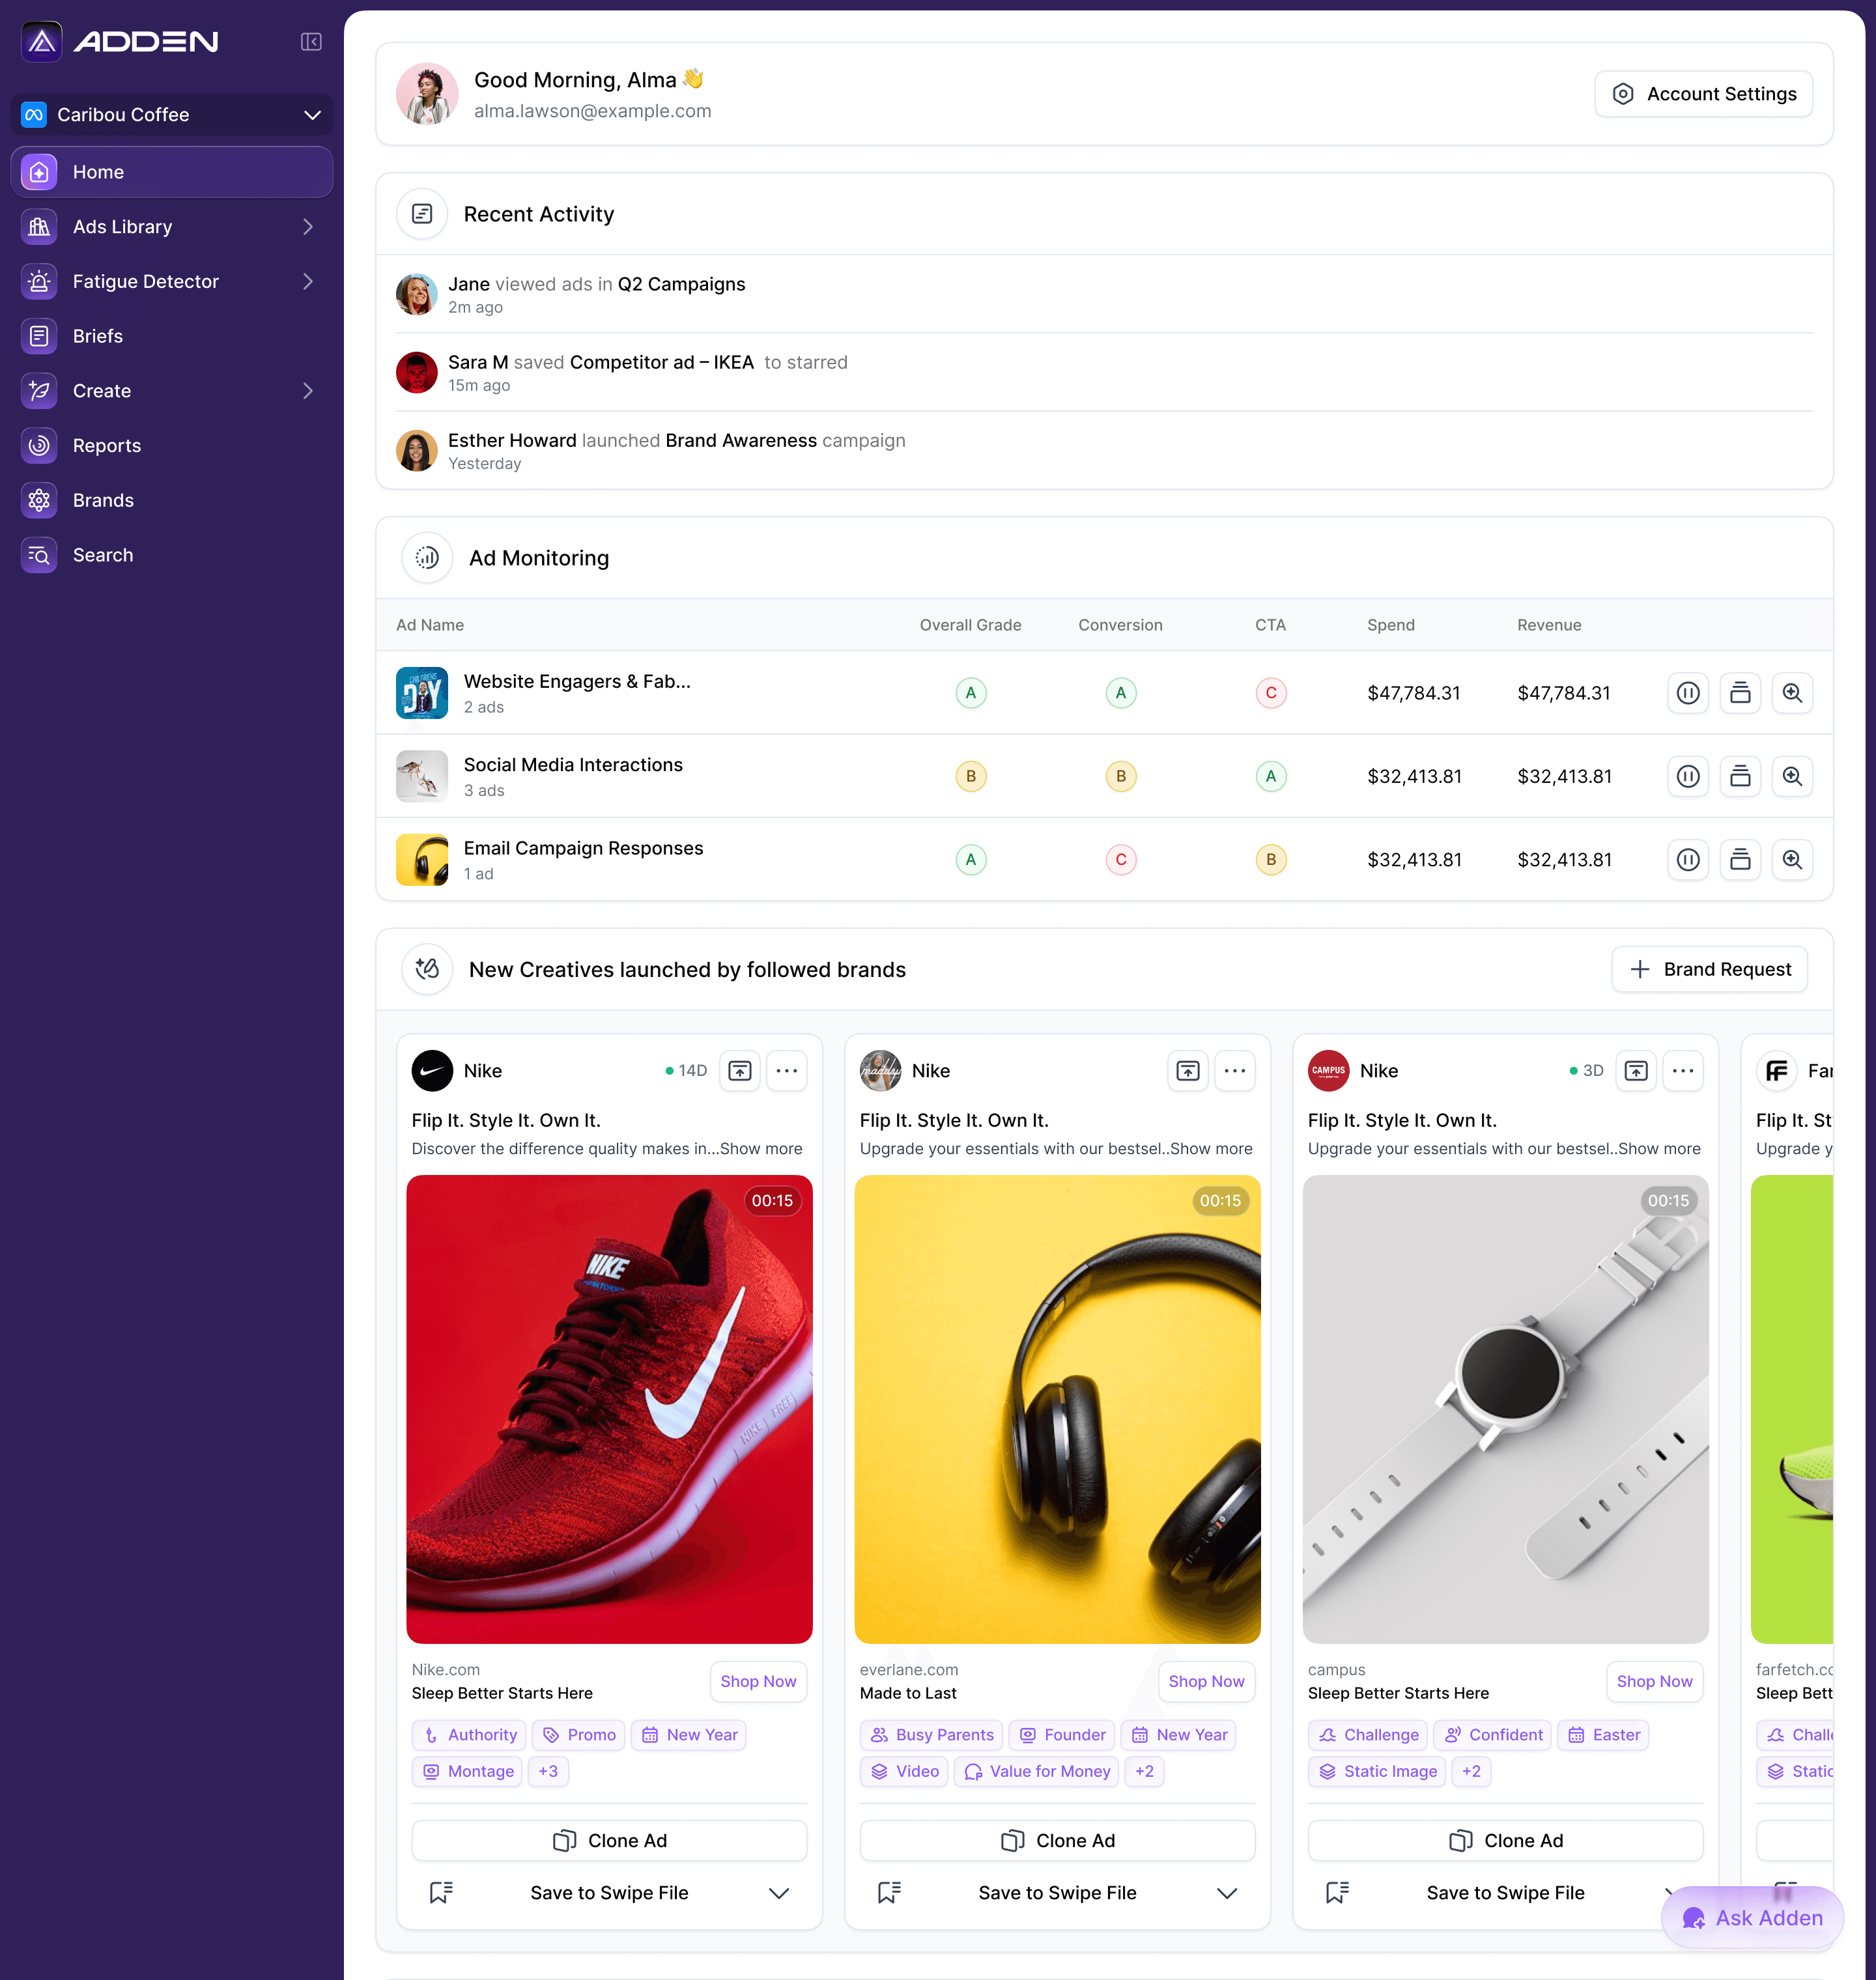Screen dimensions: 1876x1980
Task: Click the Authority tag on Nike.com card
Action: 469,1735
